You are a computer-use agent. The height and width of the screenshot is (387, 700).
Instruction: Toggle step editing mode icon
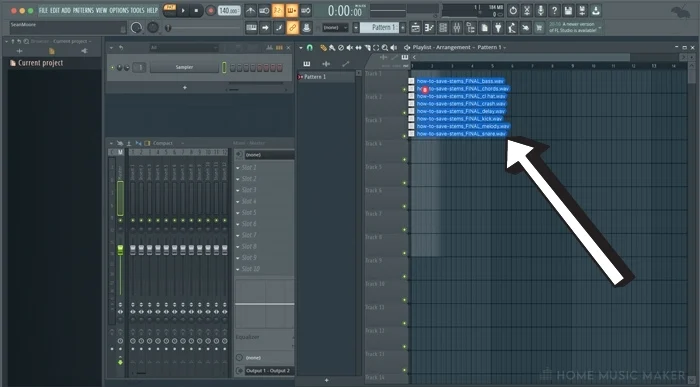tap(279, 28)
